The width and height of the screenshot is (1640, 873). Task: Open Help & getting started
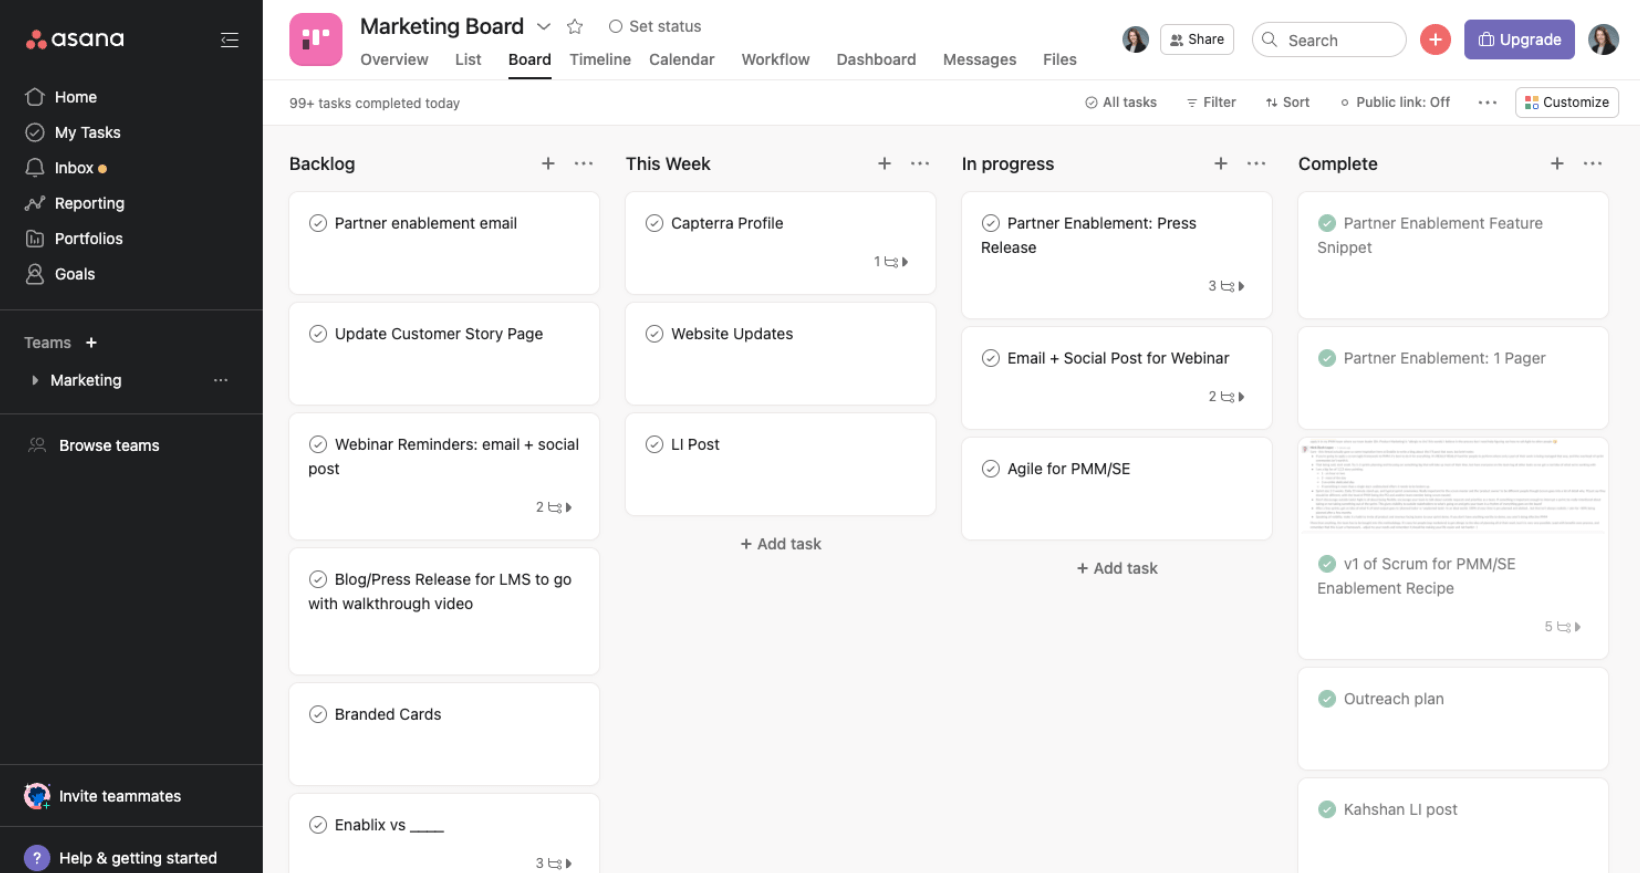coord(120,858)
